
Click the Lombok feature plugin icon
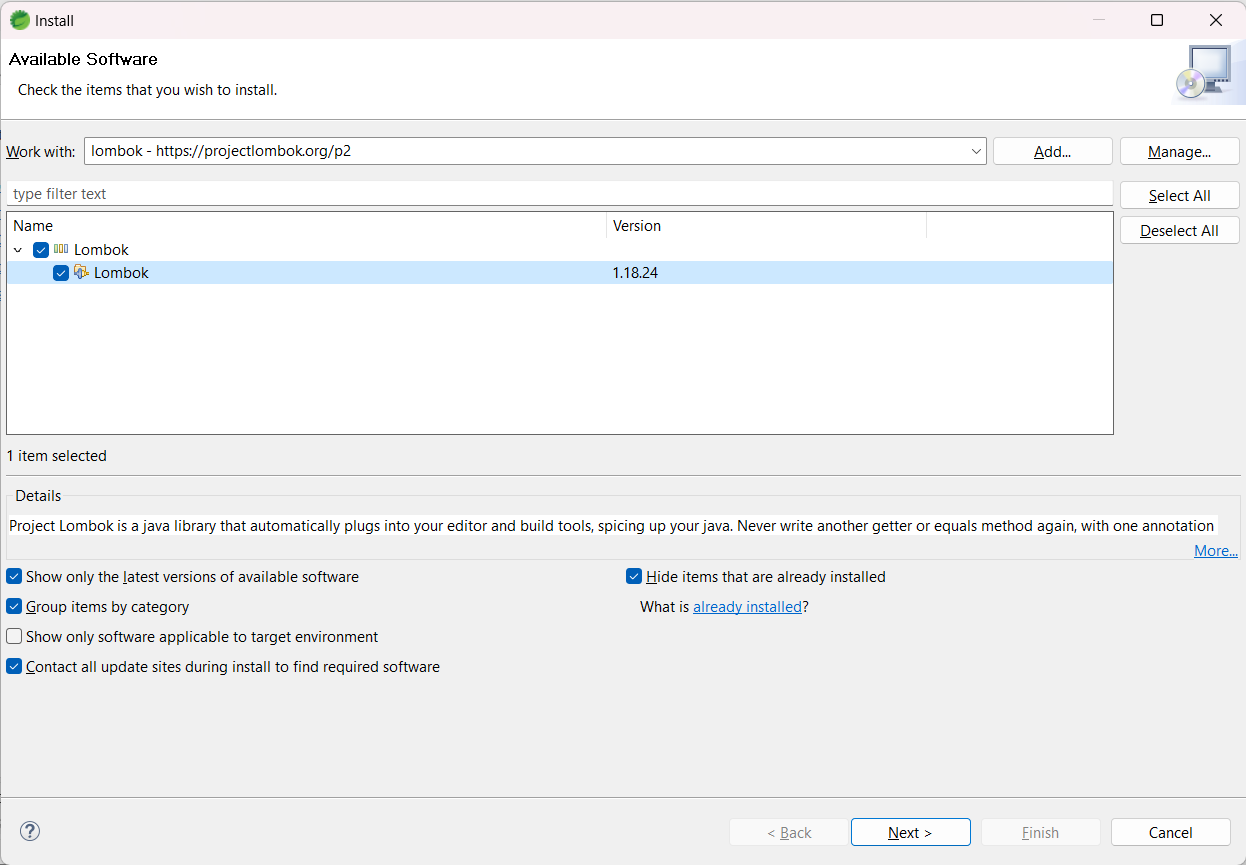click(x=82, y=273)
